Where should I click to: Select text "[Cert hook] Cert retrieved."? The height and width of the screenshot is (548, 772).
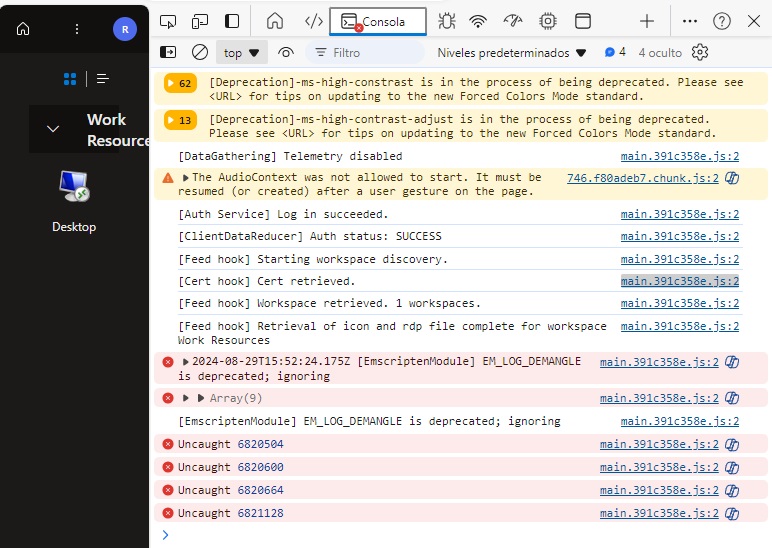pyautogui.click(x=266, y=281)
